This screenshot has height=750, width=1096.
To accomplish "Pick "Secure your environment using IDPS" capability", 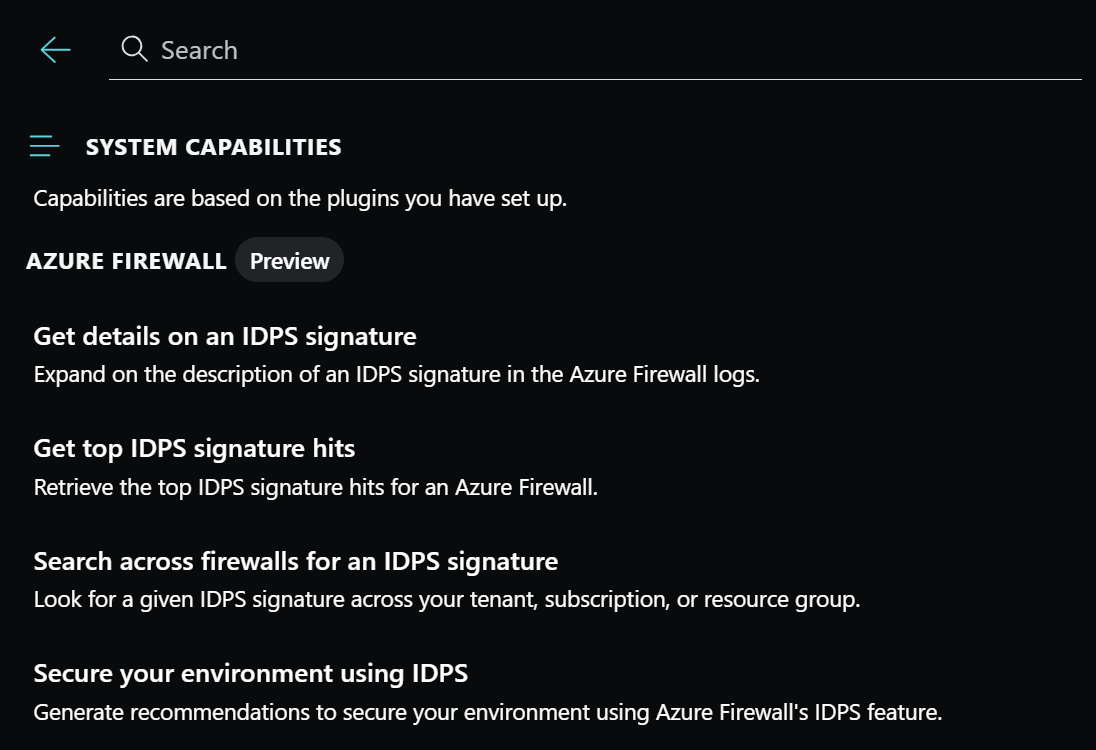I will [250, 673].
